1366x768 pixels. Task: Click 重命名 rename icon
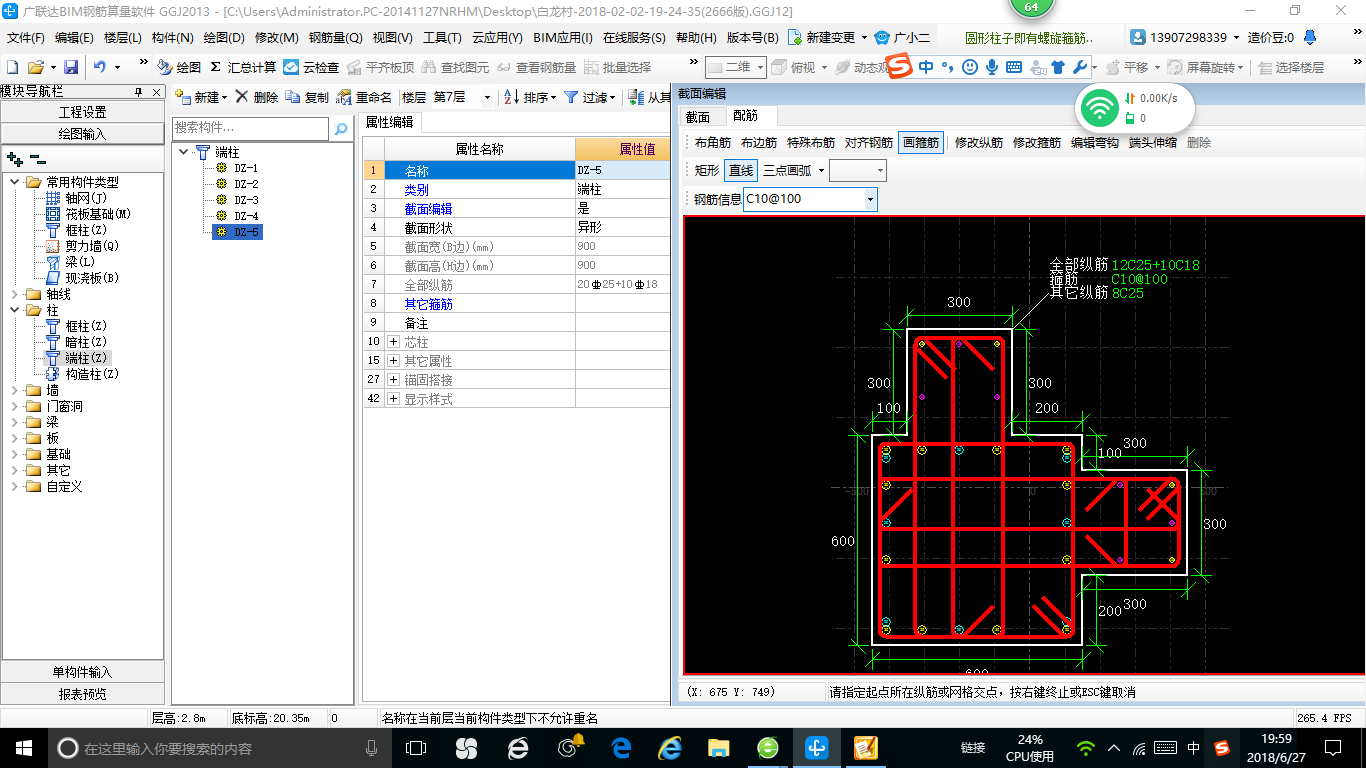click(344, 97)
